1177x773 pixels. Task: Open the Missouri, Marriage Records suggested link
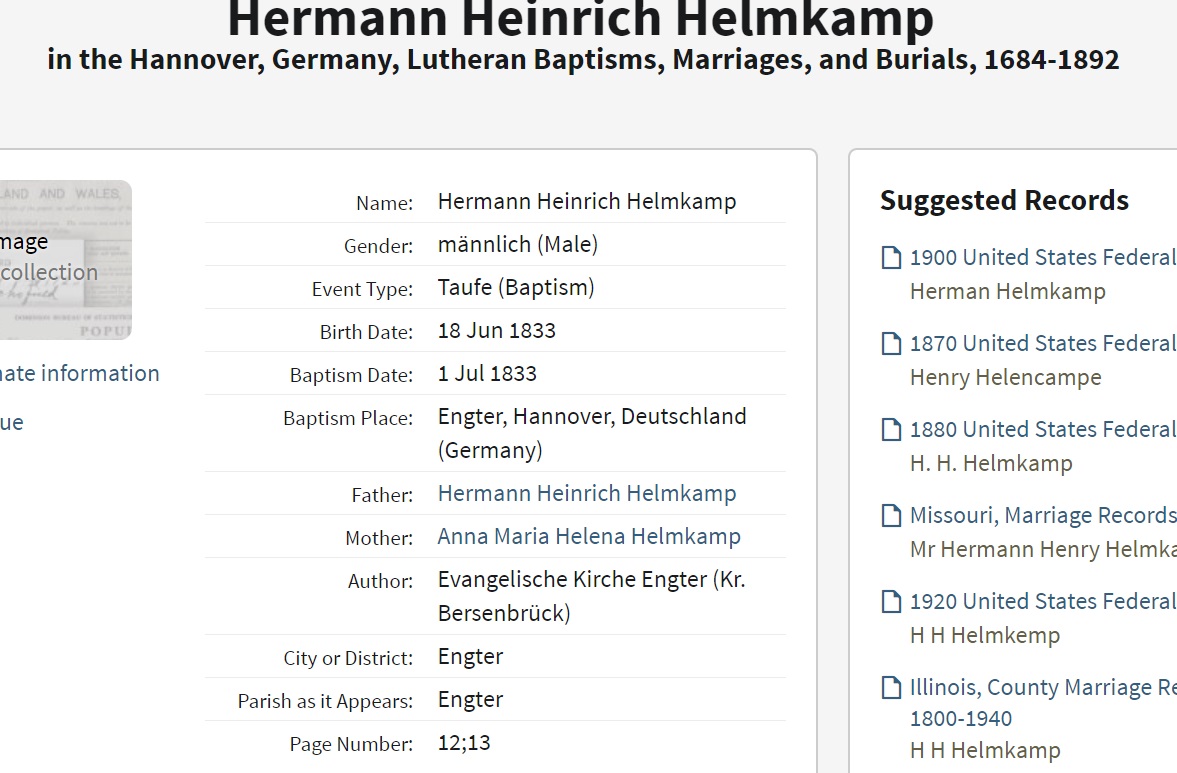coord(1042,516)
